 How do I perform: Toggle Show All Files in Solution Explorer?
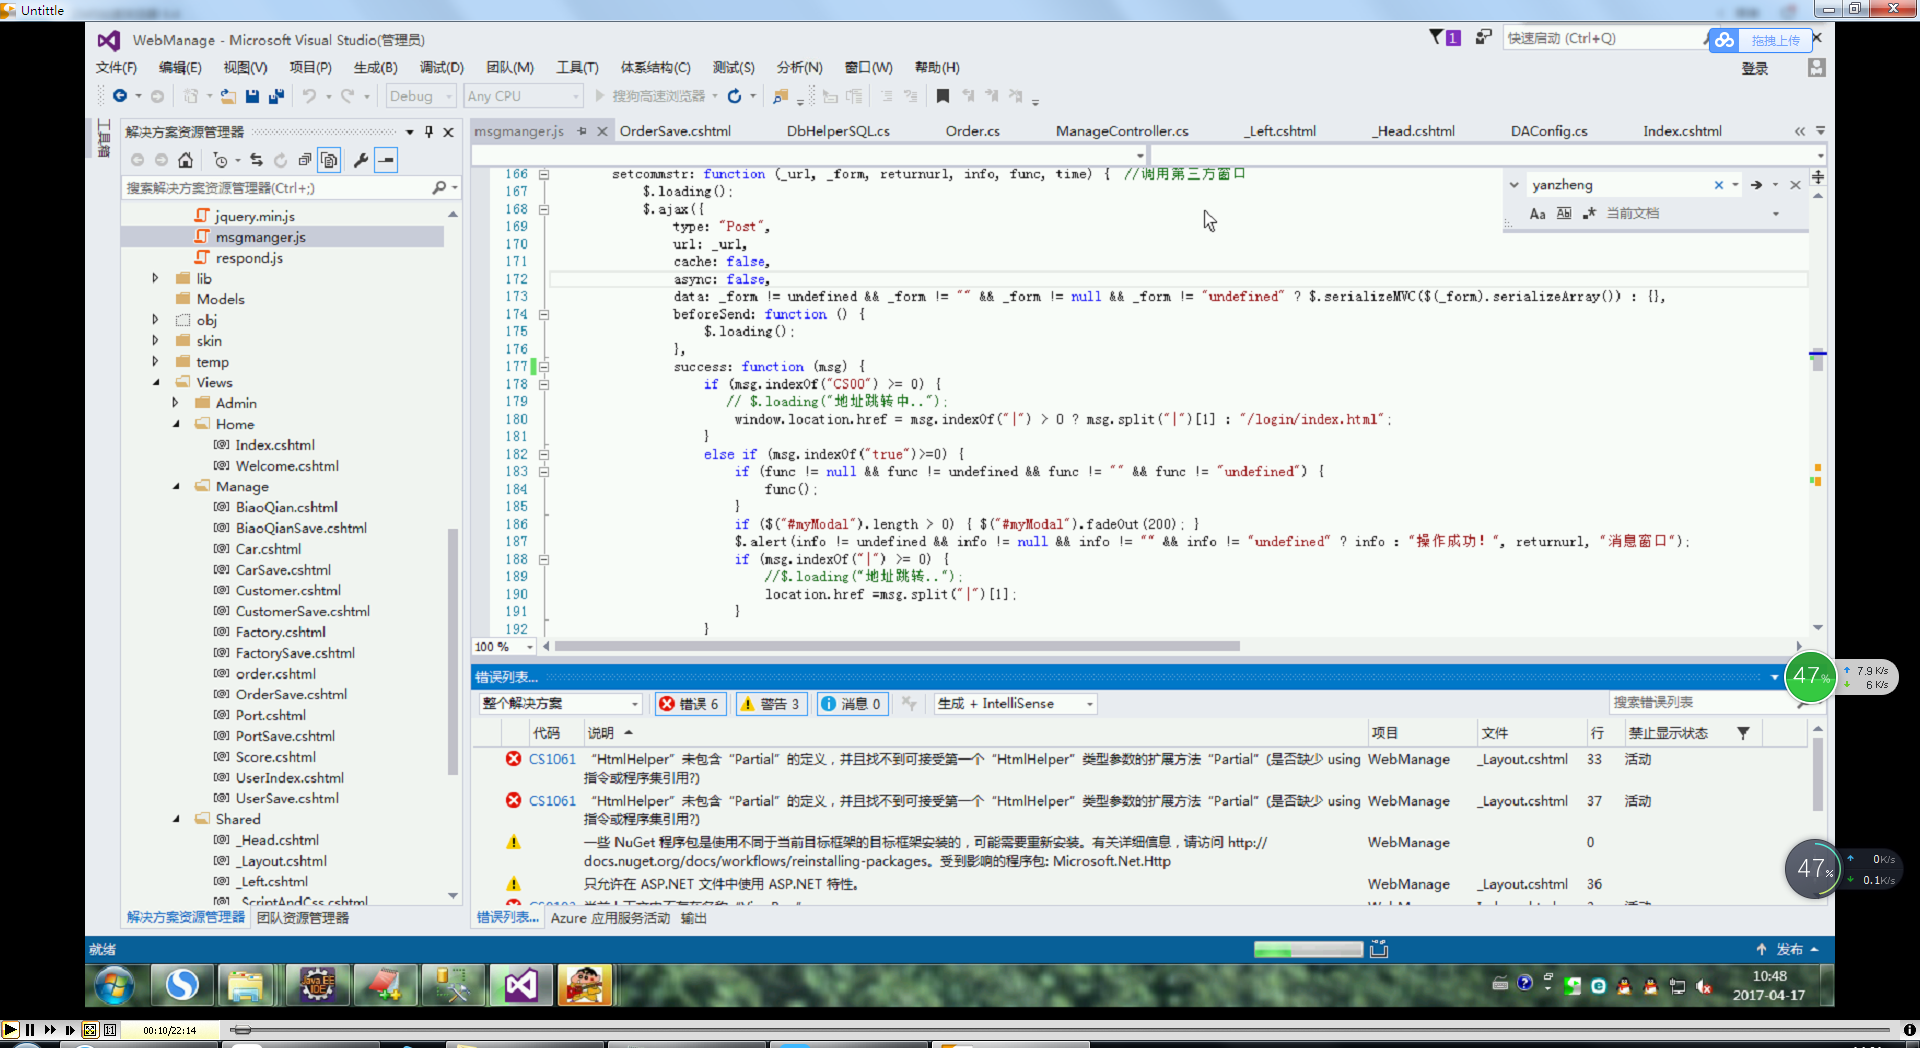(329, 160)
